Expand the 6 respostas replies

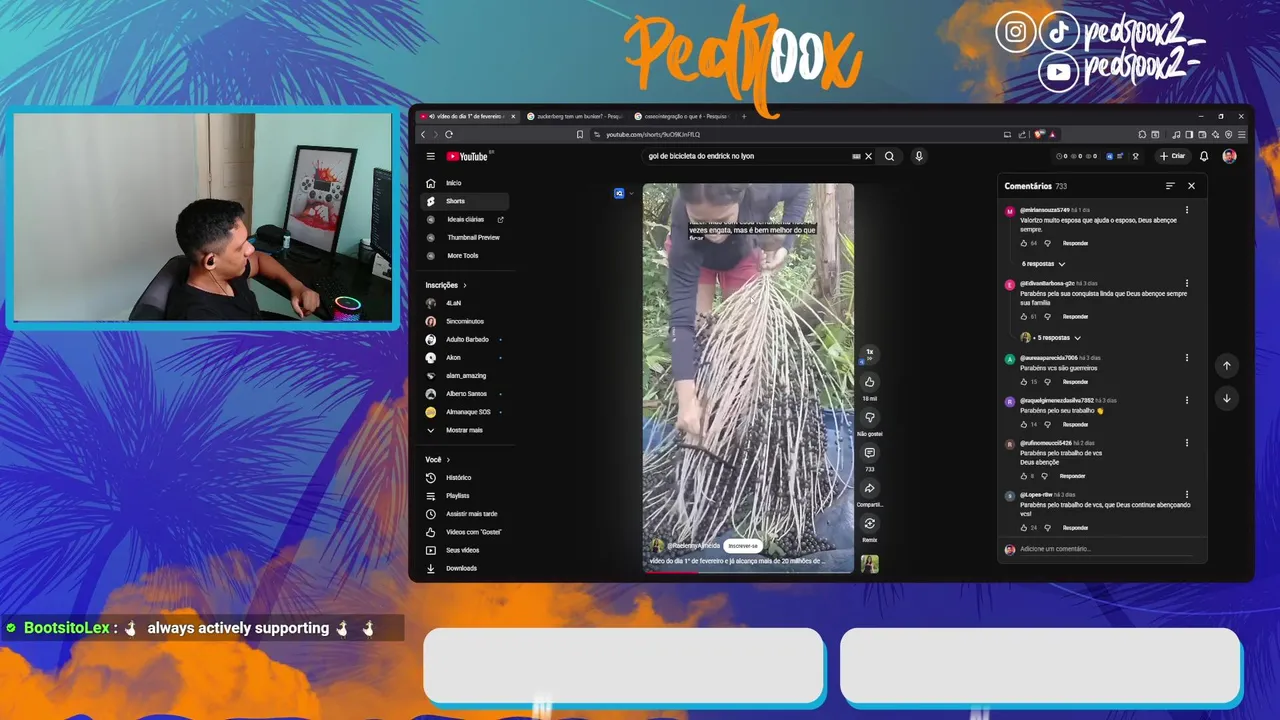tap(1043, 264)
